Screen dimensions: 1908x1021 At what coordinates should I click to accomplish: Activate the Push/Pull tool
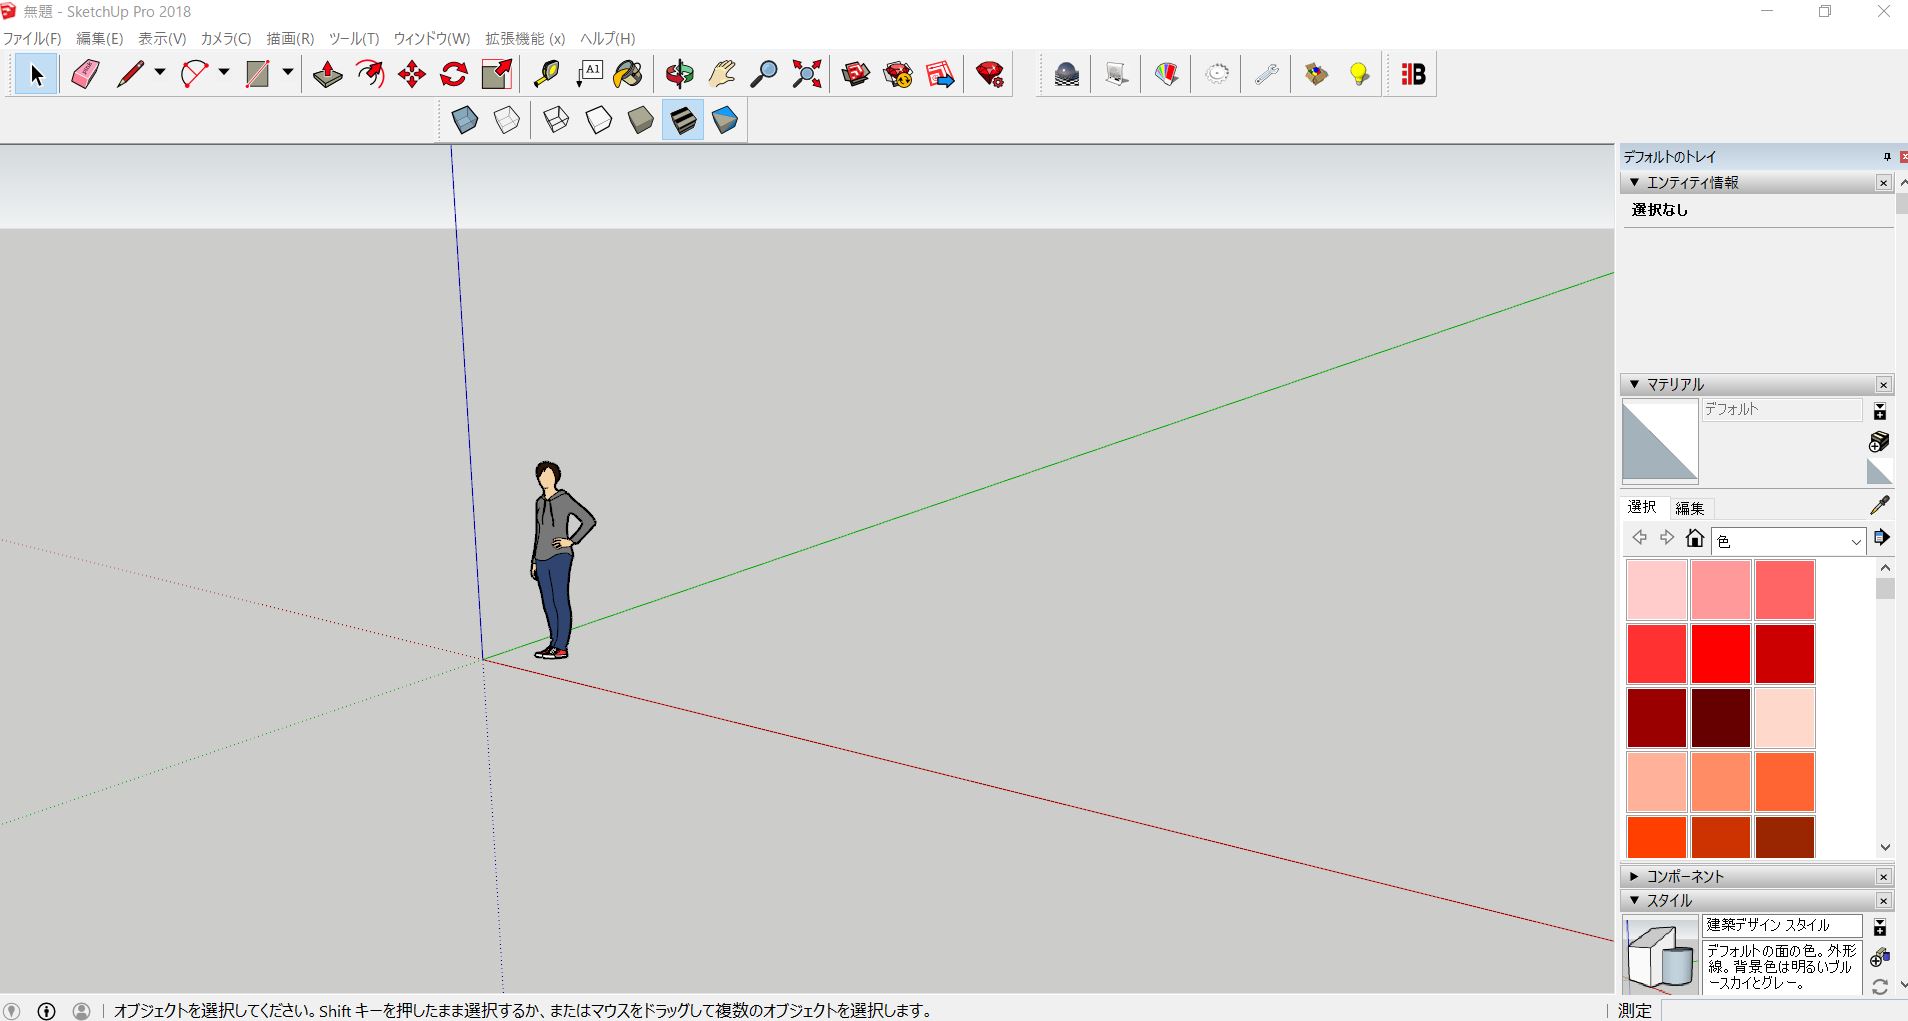point(327,75)
